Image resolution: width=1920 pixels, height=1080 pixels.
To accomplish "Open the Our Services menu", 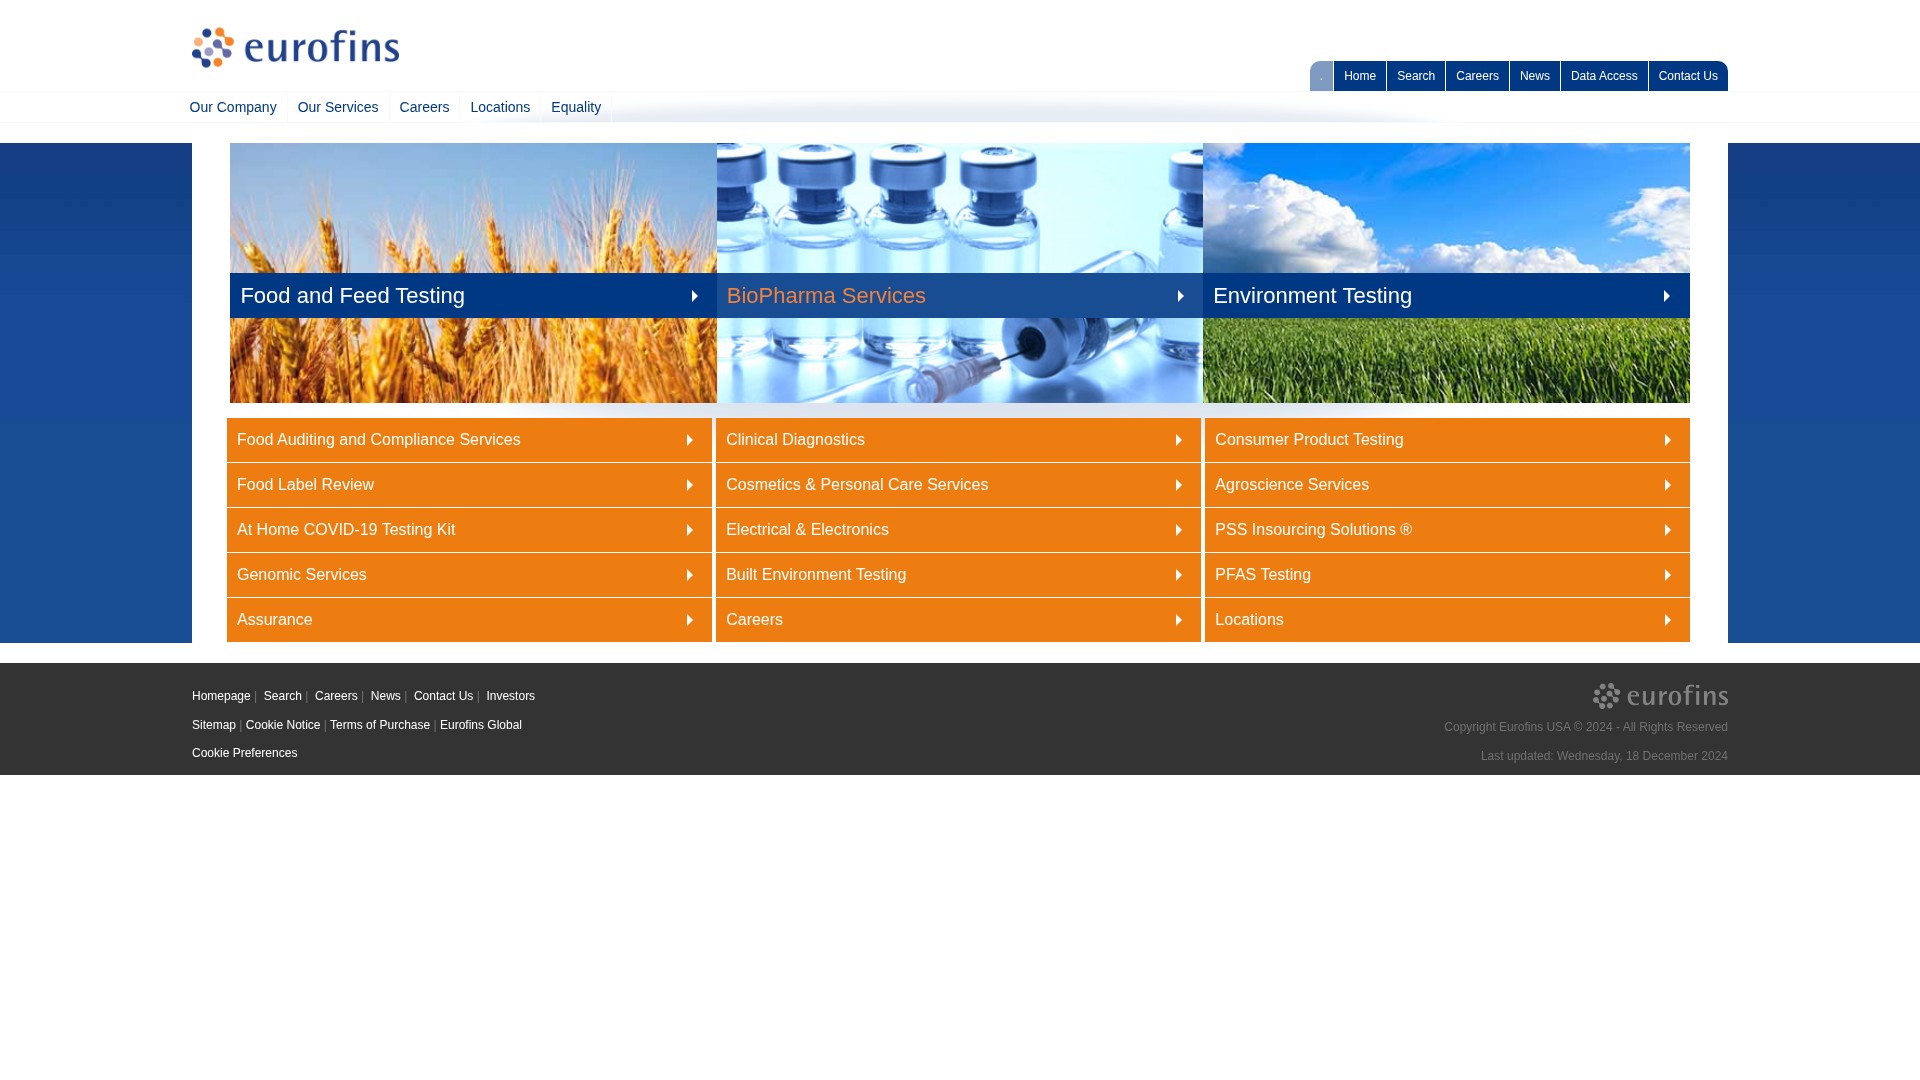I will point(338,107).
